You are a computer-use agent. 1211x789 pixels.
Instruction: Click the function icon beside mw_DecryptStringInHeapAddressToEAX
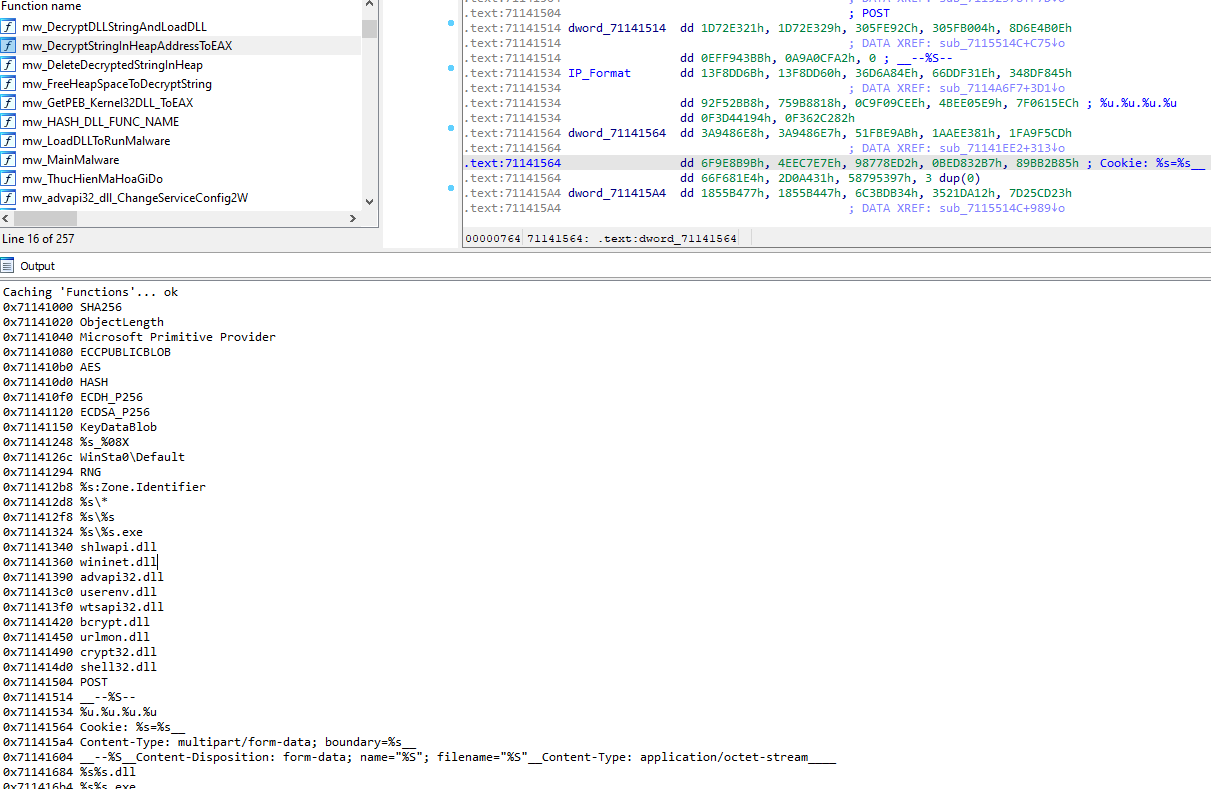coord(9,46)
